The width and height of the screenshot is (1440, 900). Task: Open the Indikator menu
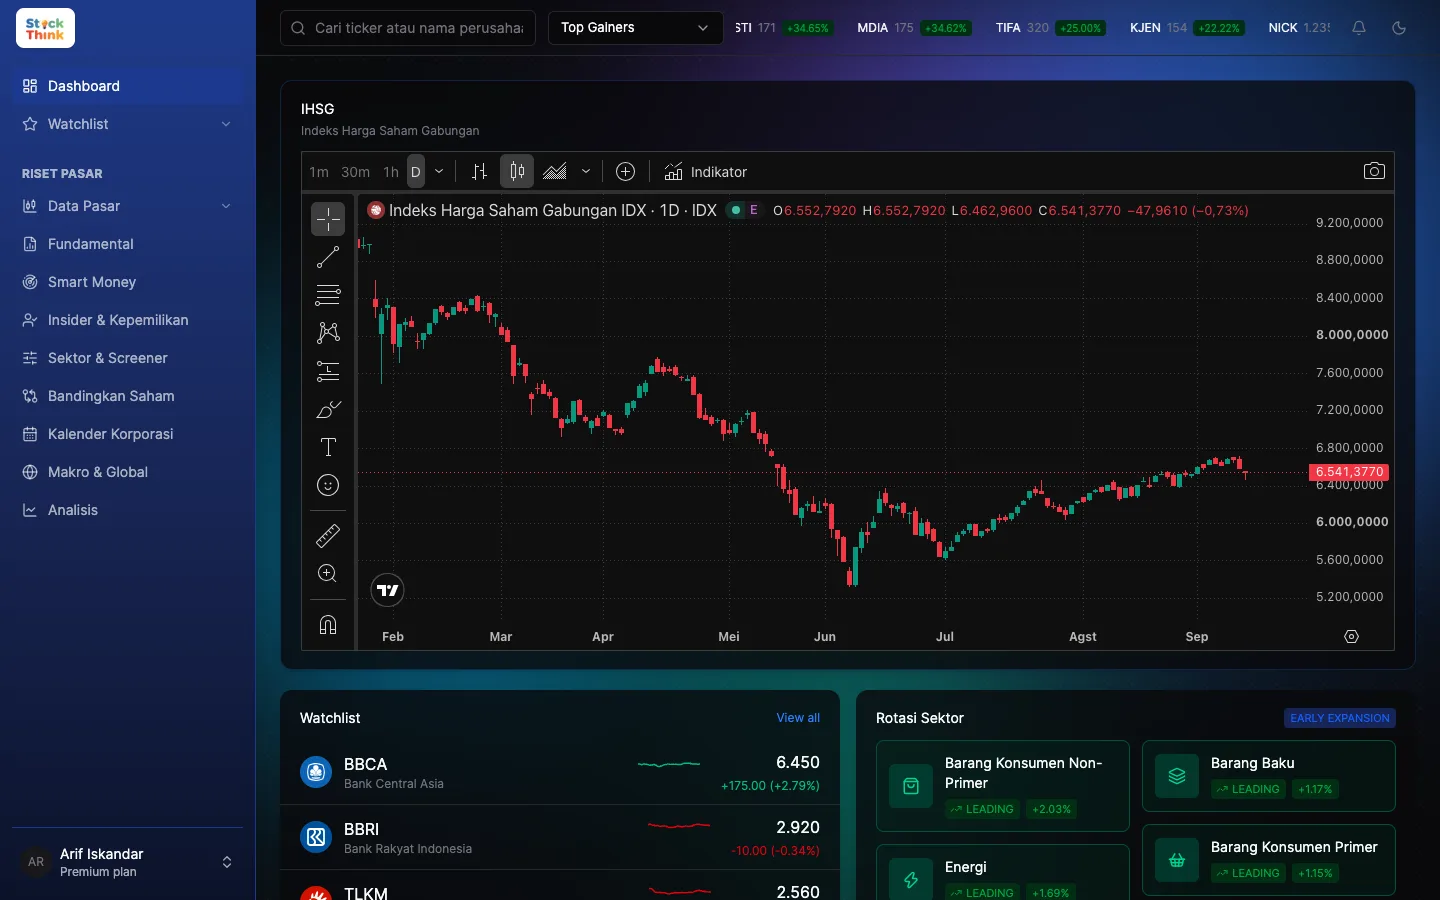point(706,172)
